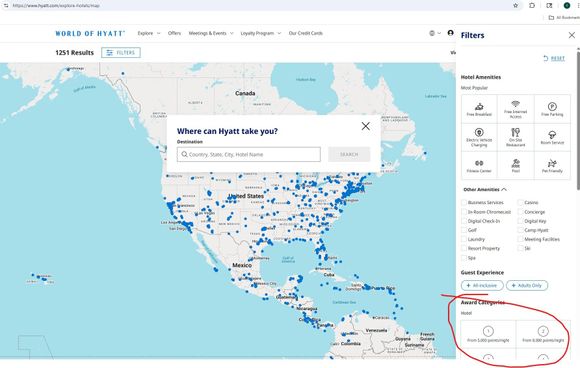Select the Free Breakfast amenity icon
This screenshot has height=368, width=580.
(x=479, y=109)
